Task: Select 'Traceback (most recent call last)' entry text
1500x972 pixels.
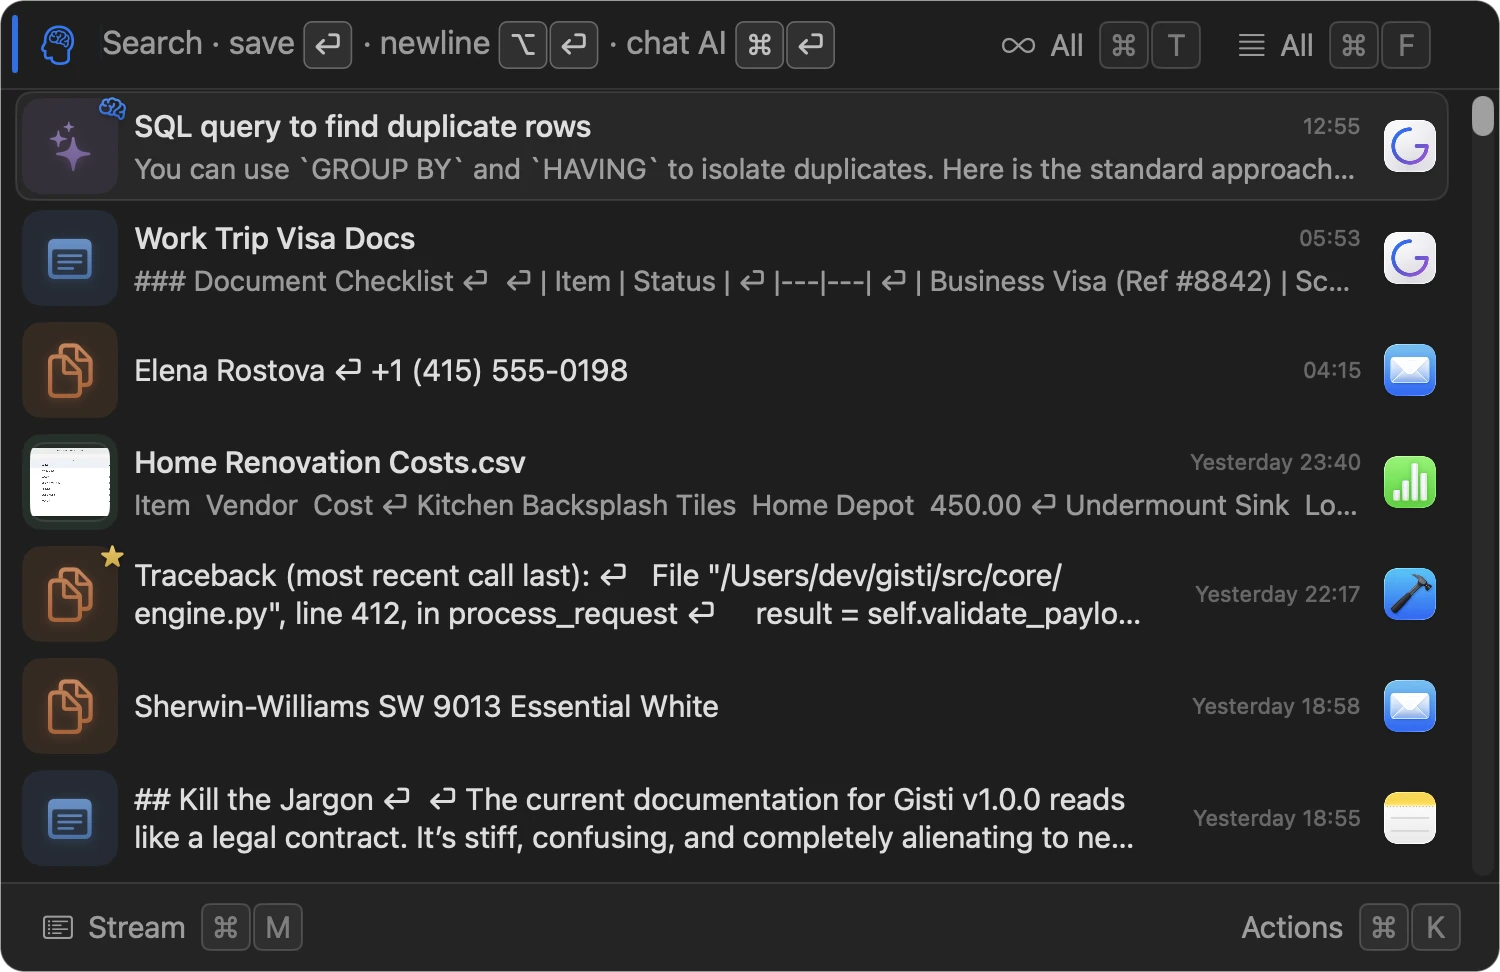Action: [638, 594]
